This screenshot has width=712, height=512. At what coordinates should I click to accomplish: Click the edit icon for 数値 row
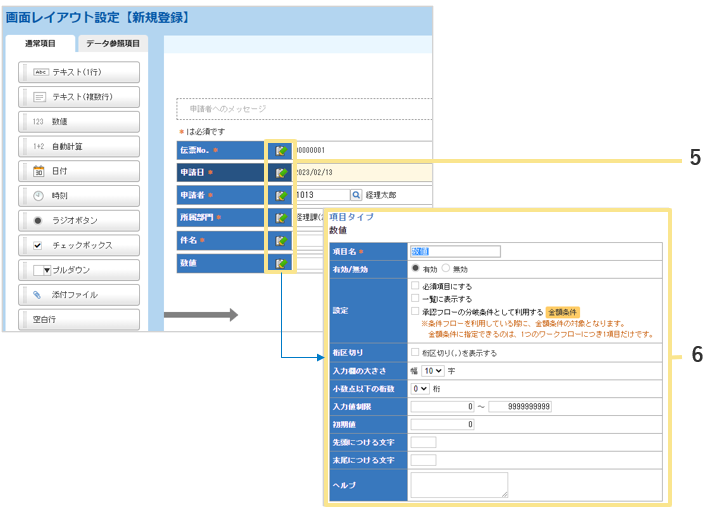point(281,263)
